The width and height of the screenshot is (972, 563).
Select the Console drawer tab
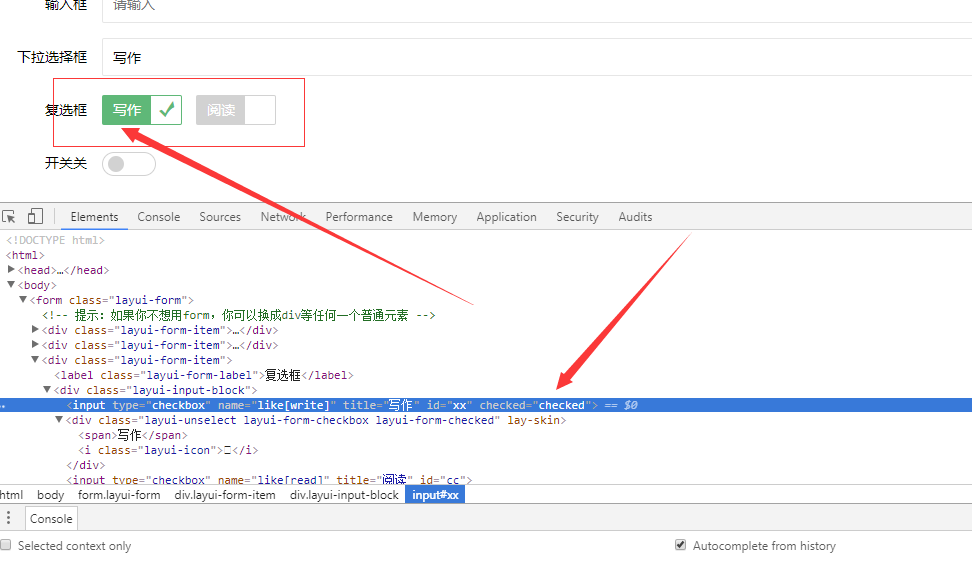[x=51, y=518]
